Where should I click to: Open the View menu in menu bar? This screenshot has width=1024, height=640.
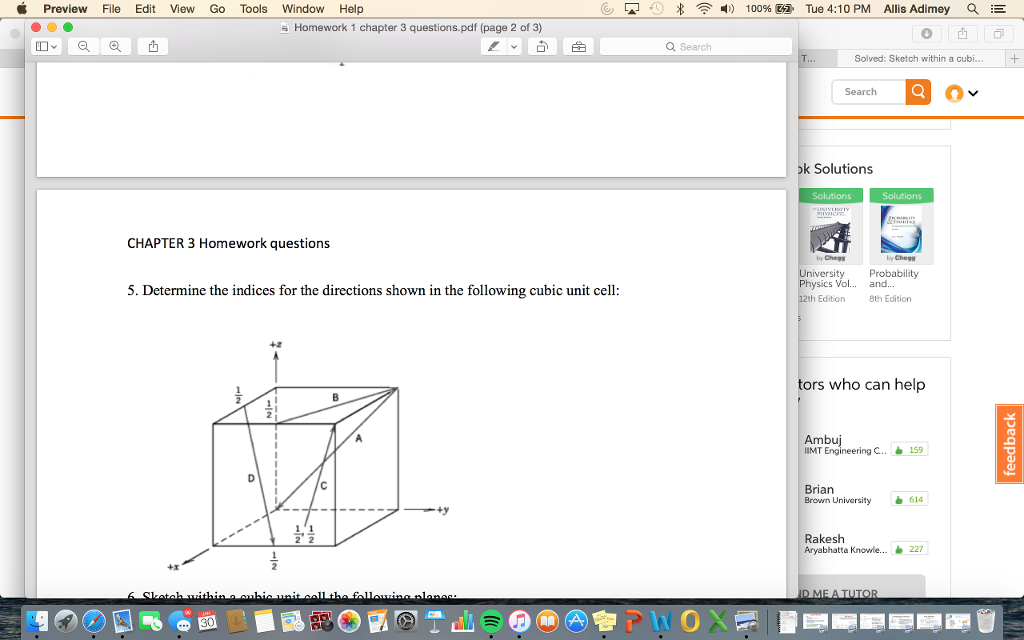tap(182, 8)
